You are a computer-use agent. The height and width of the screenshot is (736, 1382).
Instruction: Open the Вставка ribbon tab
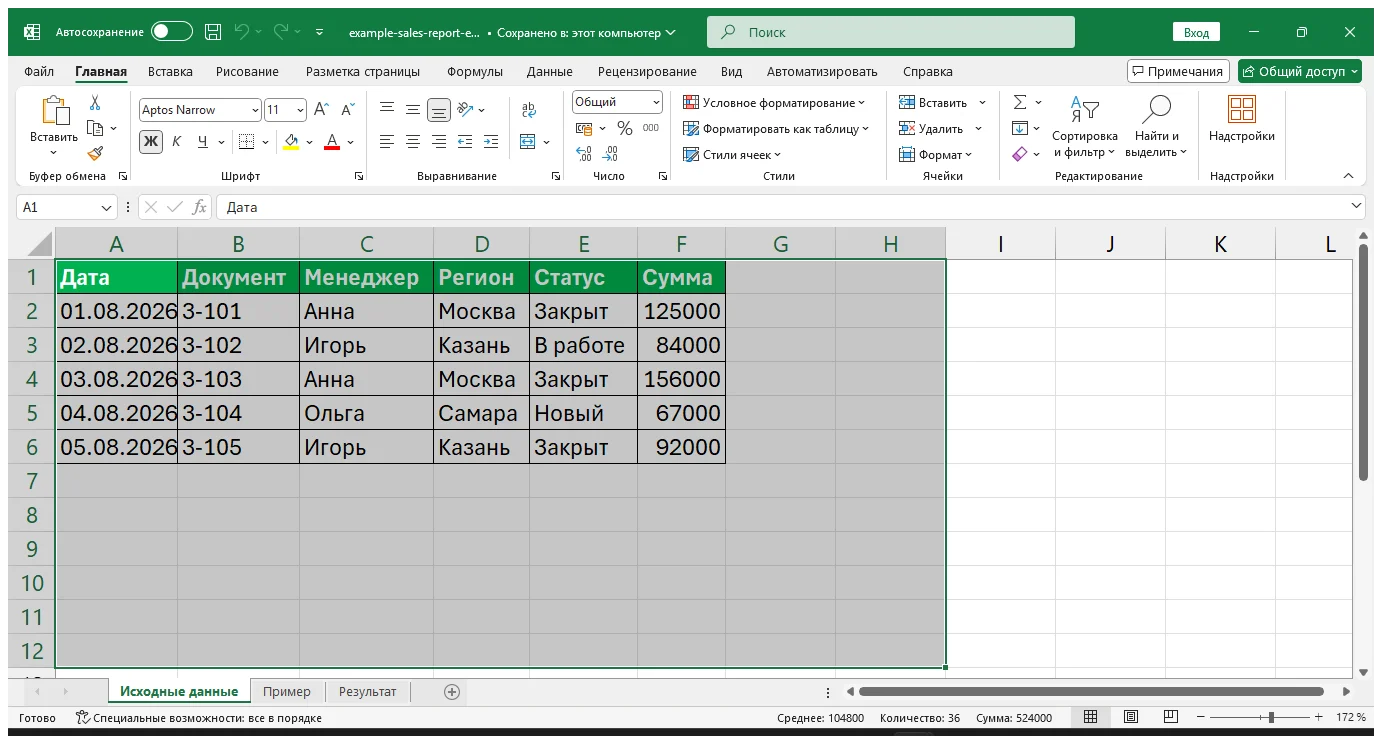pos(170,72)
